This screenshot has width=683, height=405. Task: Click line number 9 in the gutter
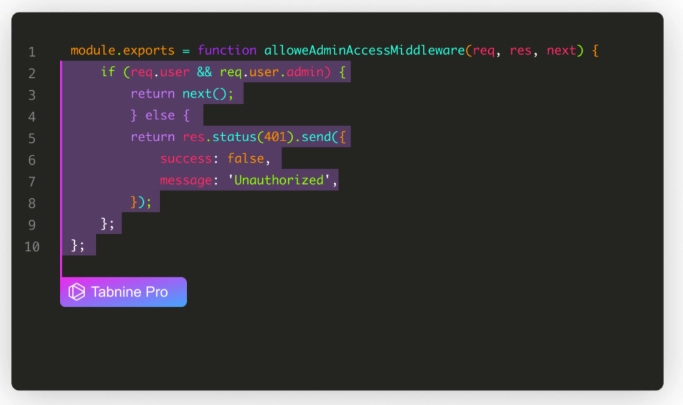coord(32,225)
